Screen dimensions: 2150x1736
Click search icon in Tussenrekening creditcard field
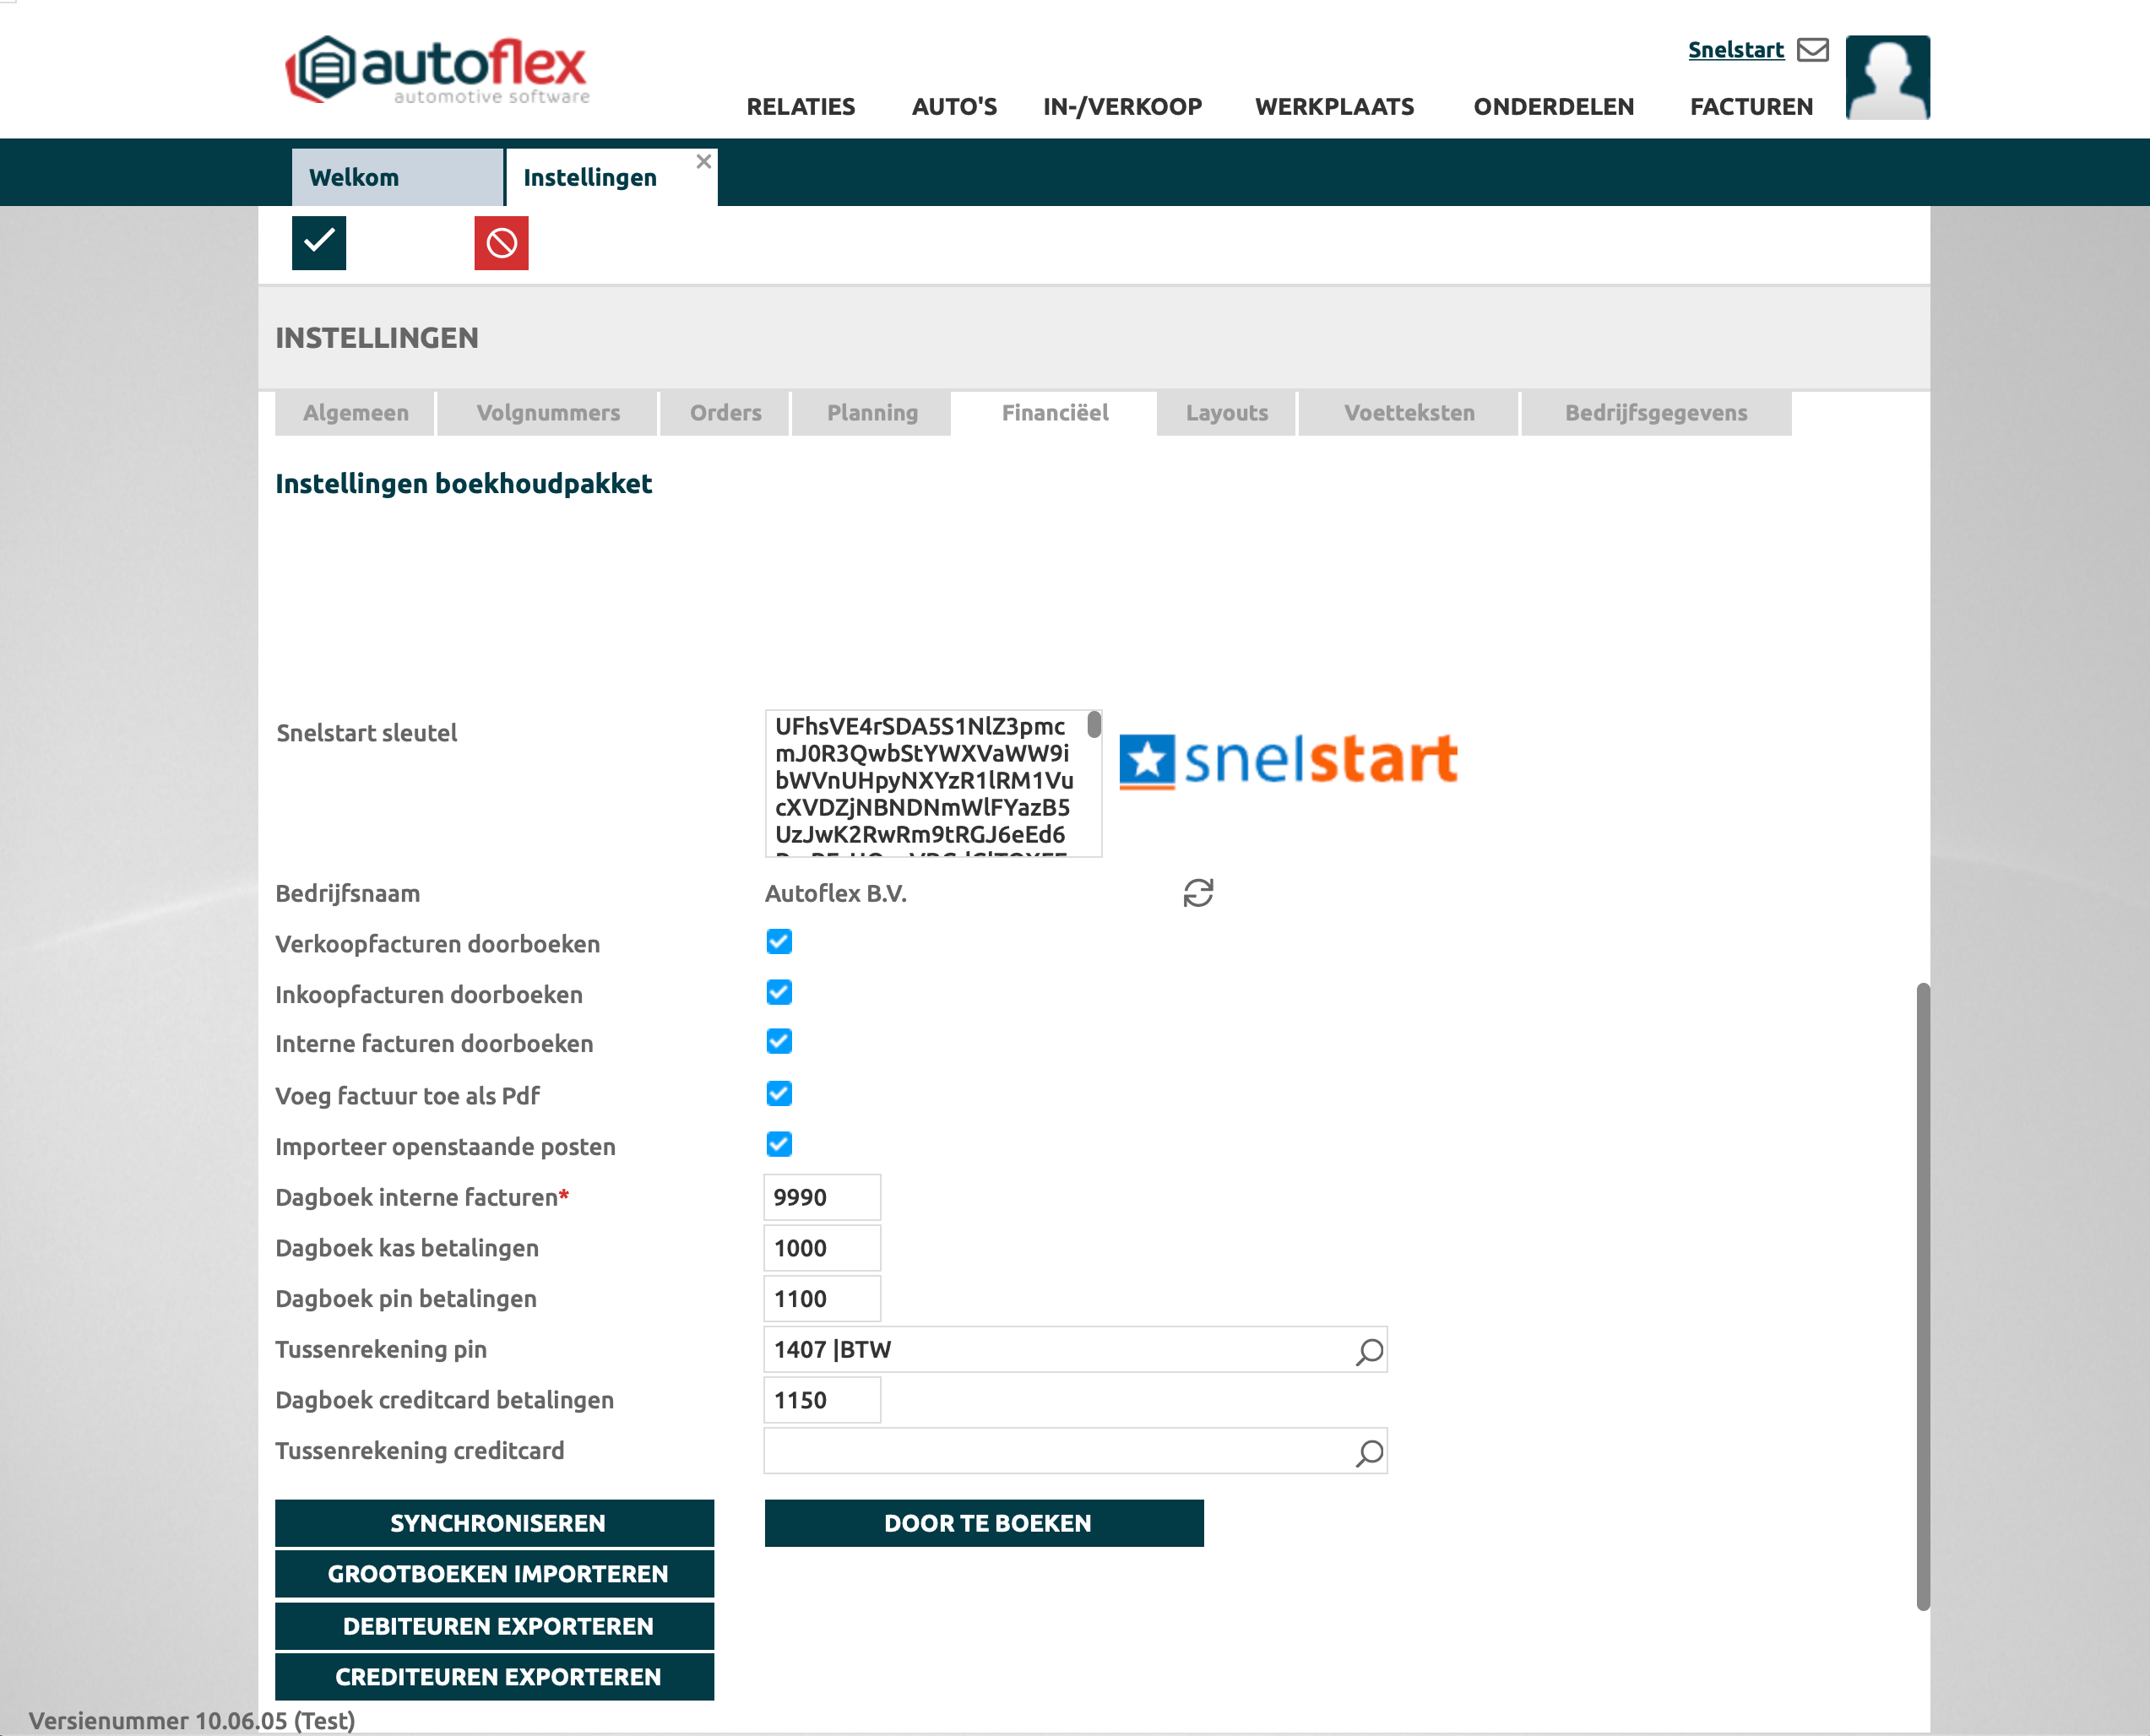[x=1368, y=1452]
